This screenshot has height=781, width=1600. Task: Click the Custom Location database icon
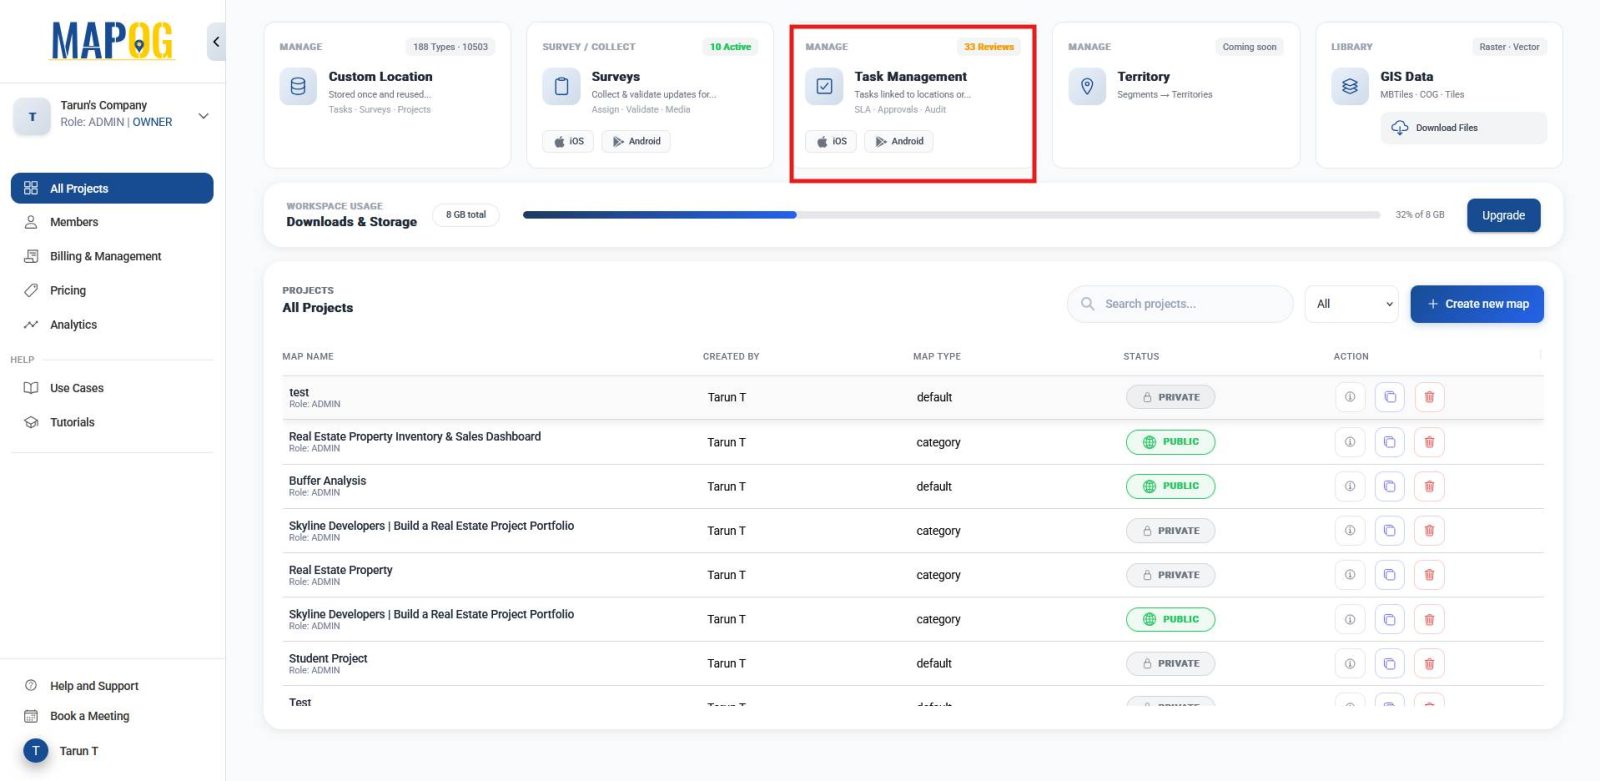[x=298, y=87]
